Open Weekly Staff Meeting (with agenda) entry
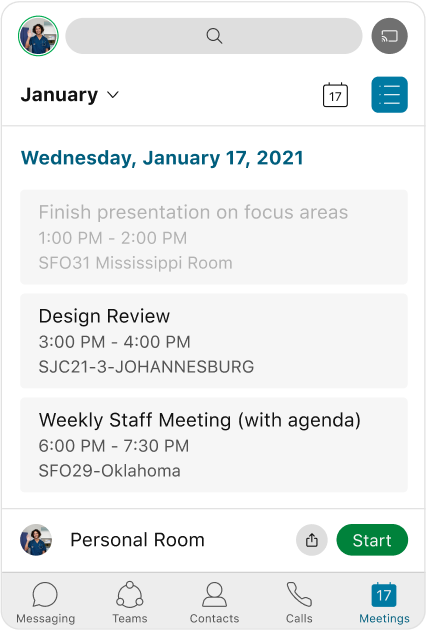The width and height of the screenshot is (426, 630). pyautogui.click(x=214, y=445)
